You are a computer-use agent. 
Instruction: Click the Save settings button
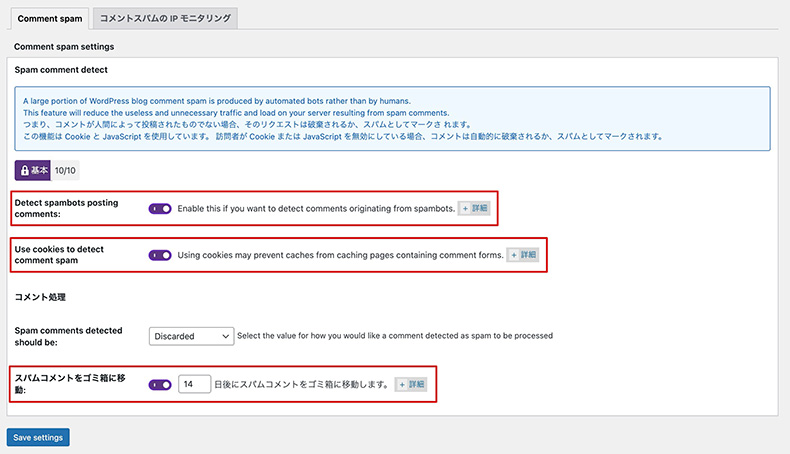coord(38,437)
